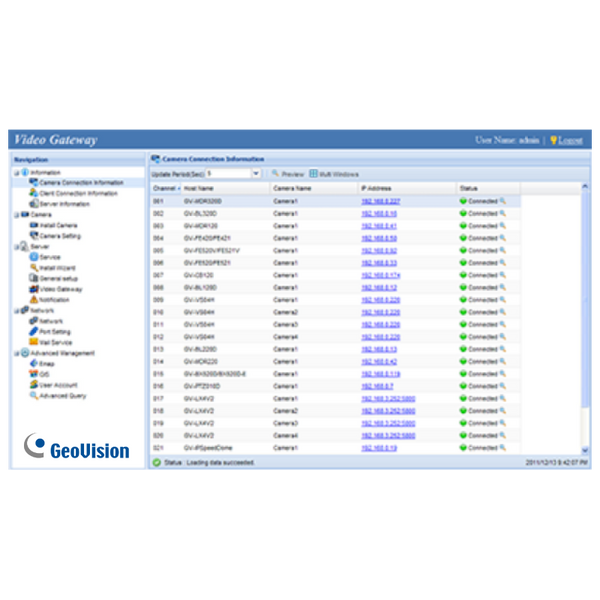
Task: Select the Install Camera icon
Action: (x=34, y=225)
